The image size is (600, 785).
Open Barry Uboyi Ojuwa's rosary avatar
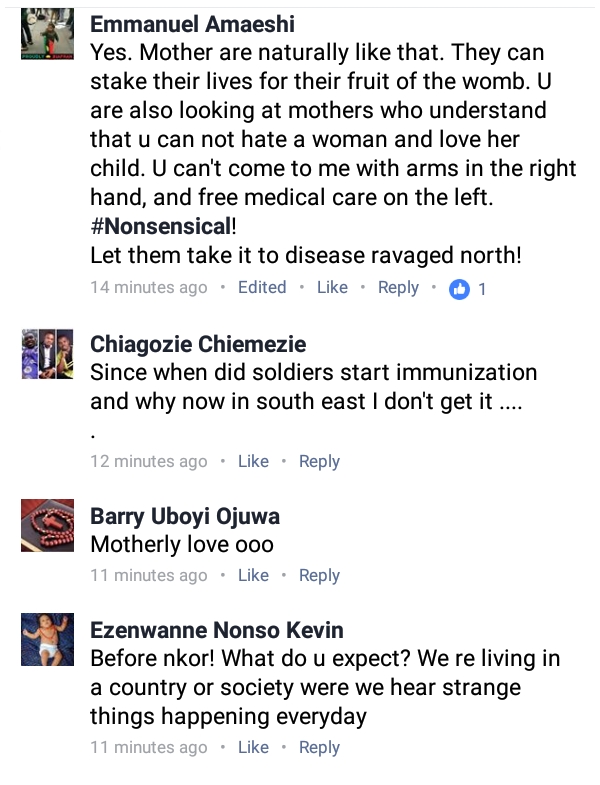48,525
